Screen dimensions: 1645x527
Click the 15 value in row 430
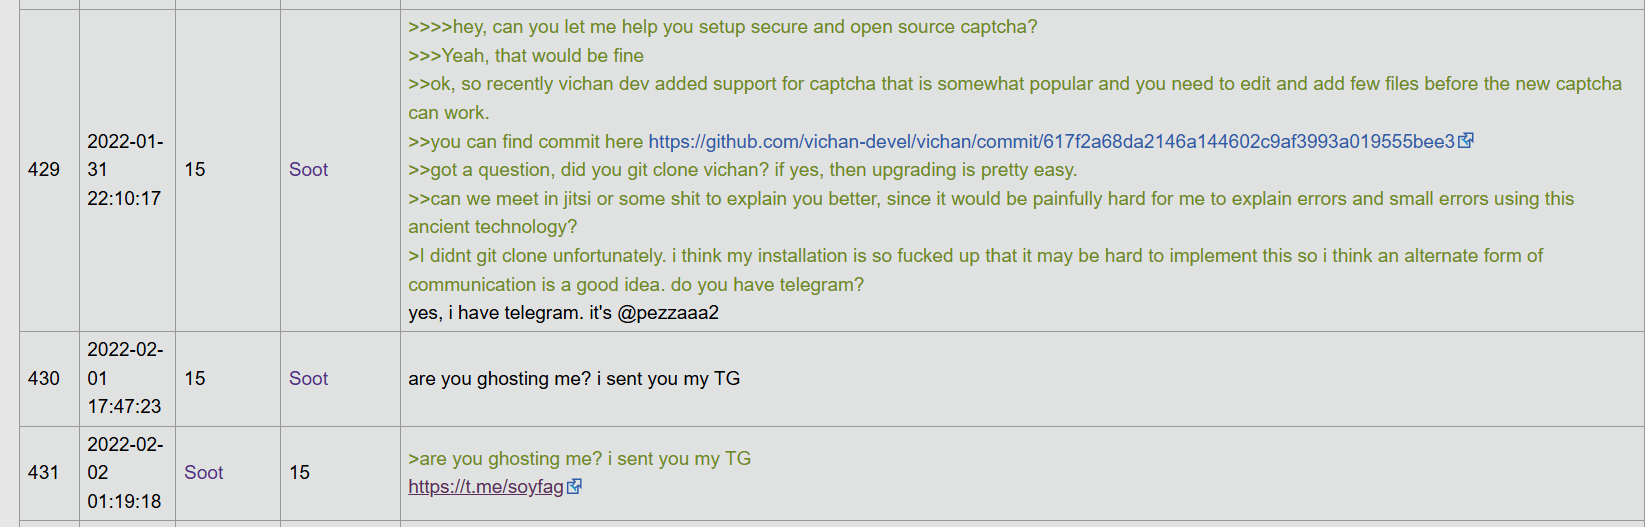click(x=195, y=379)
